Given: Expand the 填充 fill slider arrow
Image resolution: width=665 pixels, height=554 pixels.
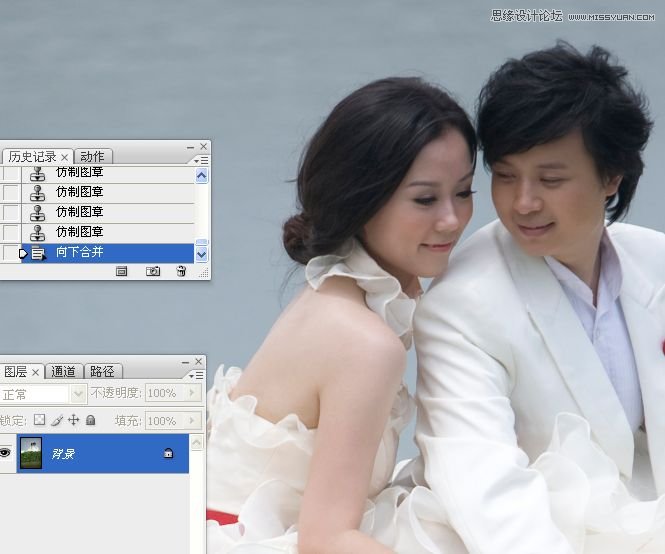Looking at the screenshot, I should (x=195, y=421).
